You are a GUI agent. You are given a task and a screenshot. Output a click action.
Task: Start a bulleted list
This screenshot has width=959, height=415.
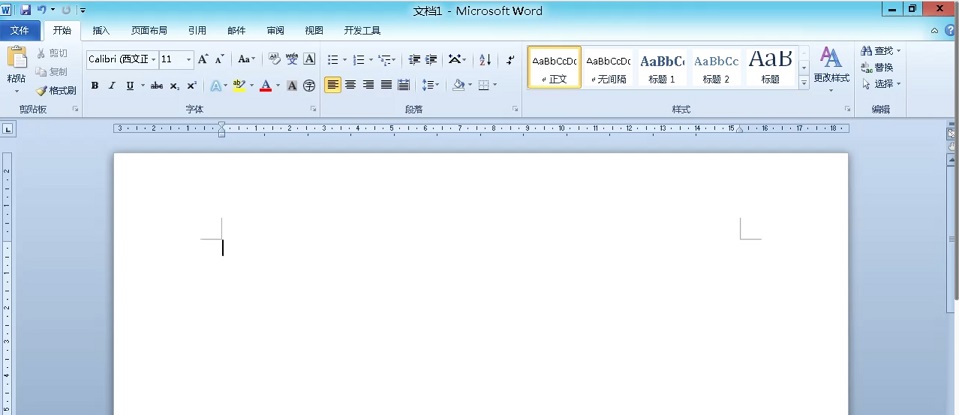click(x=333, y=60)
